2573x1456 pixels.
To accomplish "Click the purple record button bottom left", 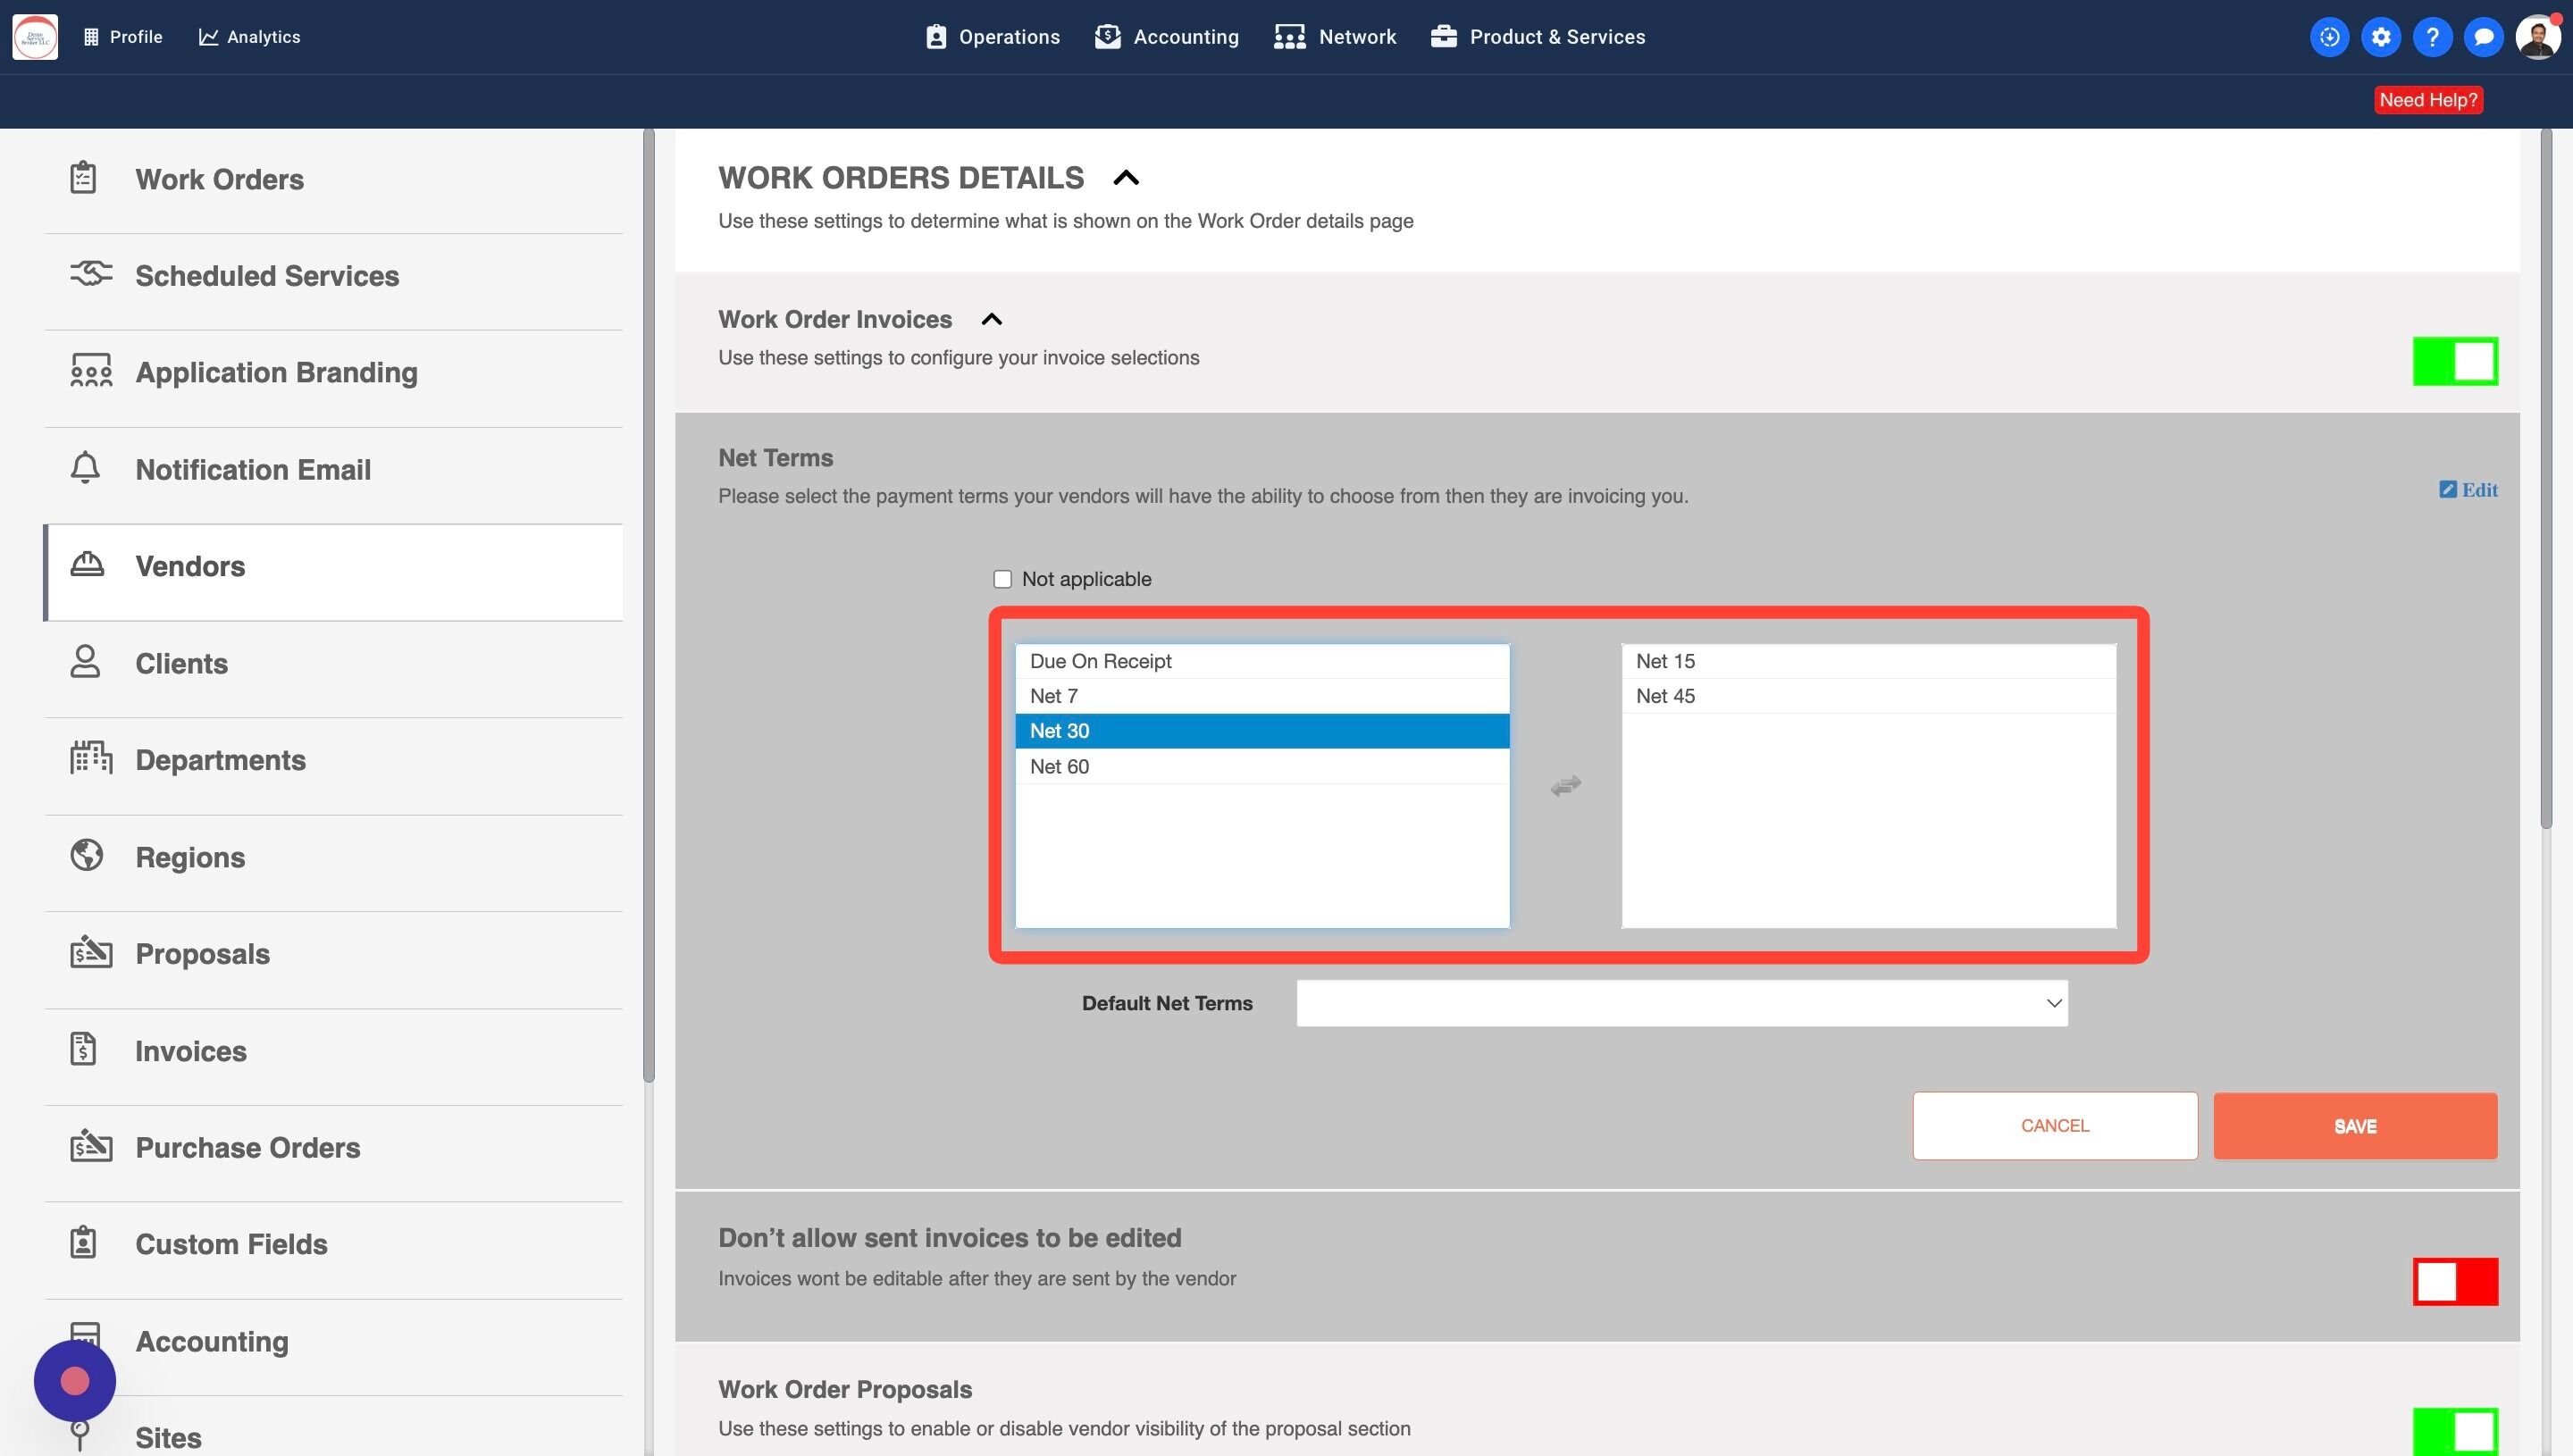I will coord(75,1381).
